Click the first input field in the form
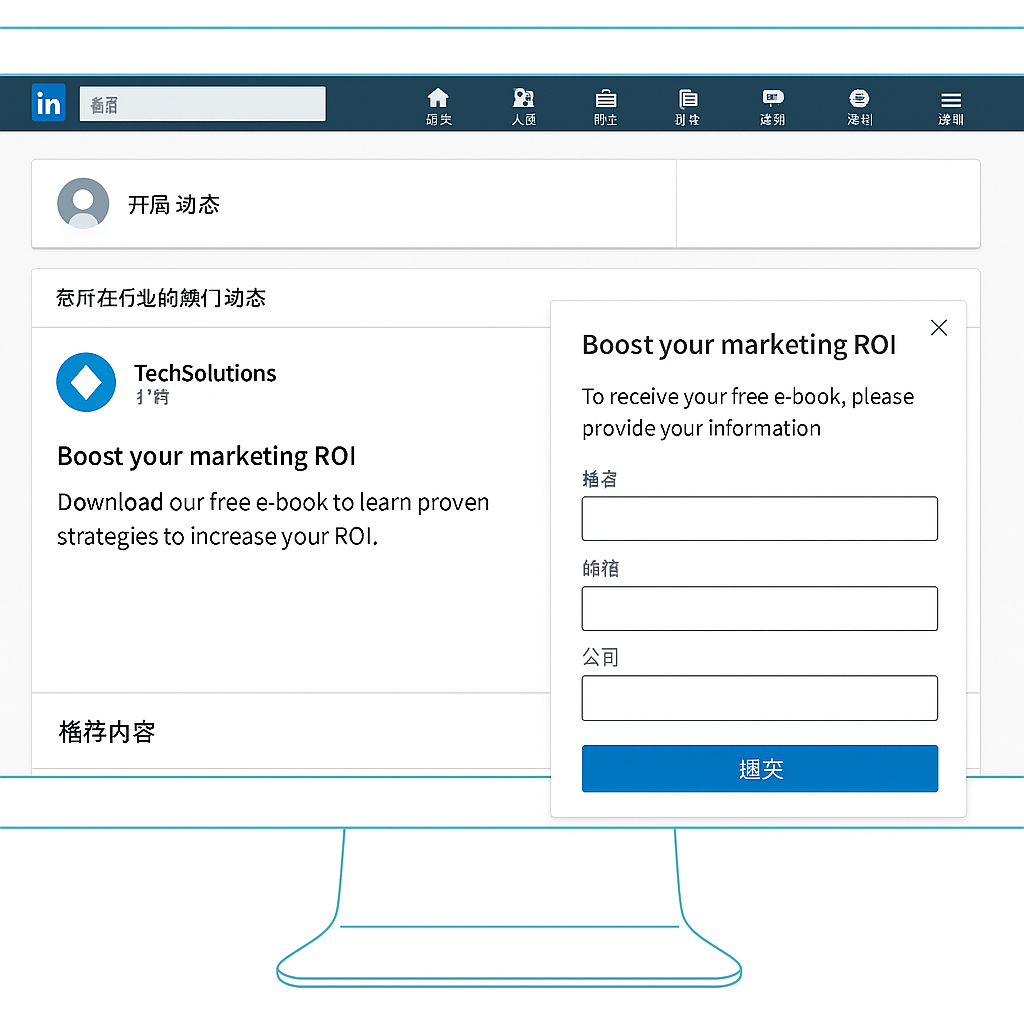 pos(759,519)
